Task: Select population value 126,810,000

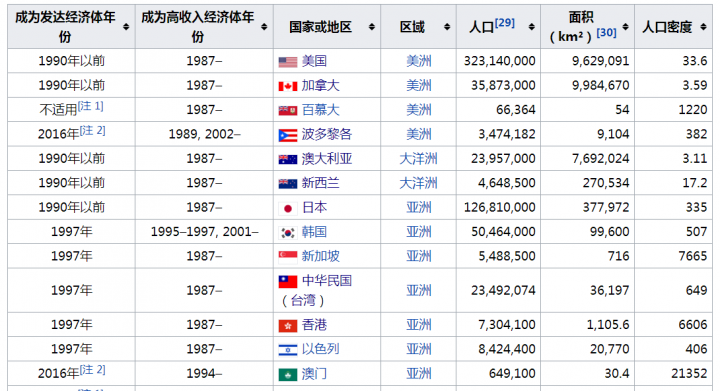Action: tap(500, 207)
